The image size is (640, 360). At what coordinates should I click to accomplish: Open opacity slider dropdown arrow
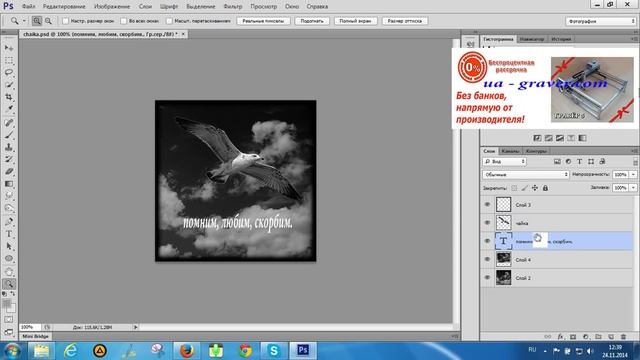click(x=633, y=175)
